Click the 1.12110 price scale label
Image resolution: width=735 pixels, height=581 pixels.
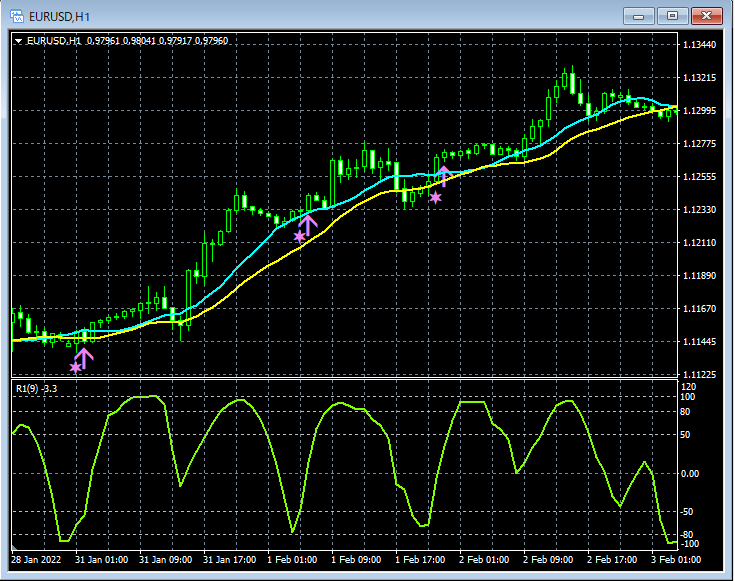[x=699, y=243]
